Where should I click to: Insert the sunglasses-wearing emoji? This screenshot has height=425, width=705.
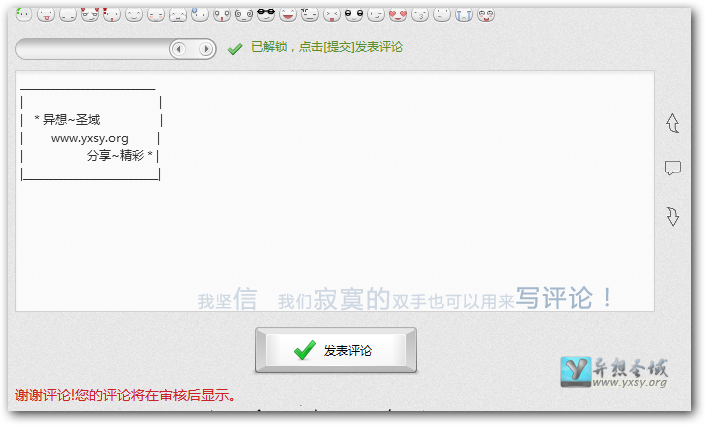[265, 14]
